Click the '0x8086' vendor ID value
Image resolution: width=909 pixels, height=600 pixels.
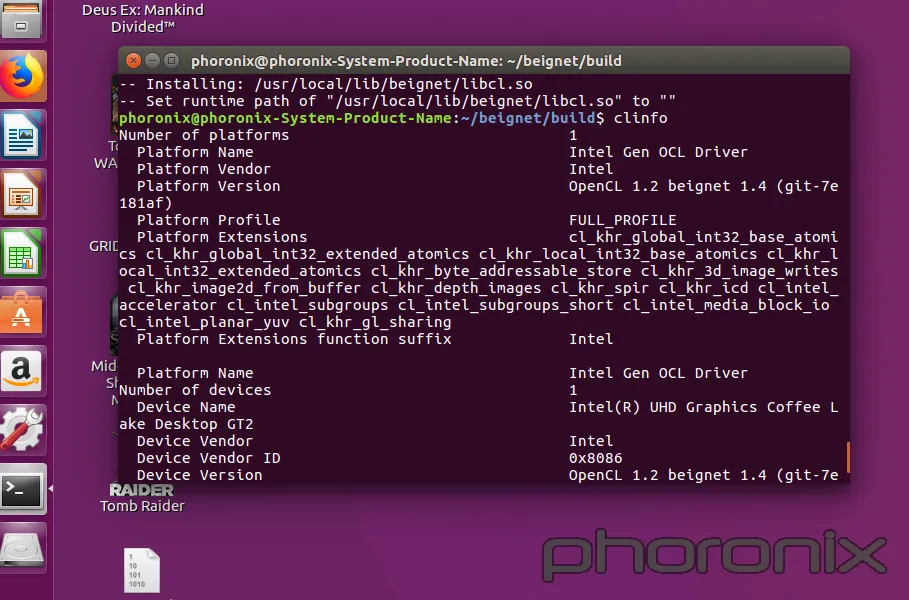click(595, 458)
